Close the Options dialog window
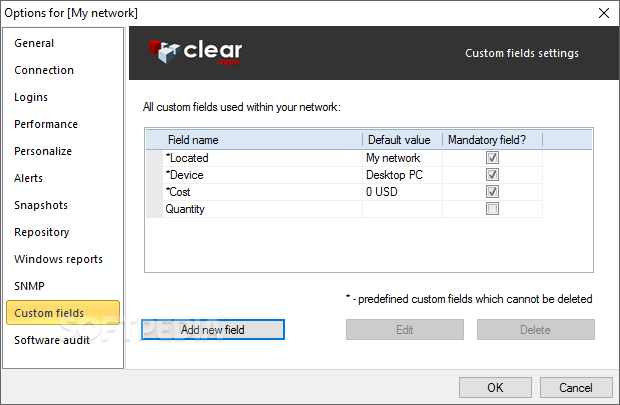 (603, 13)
